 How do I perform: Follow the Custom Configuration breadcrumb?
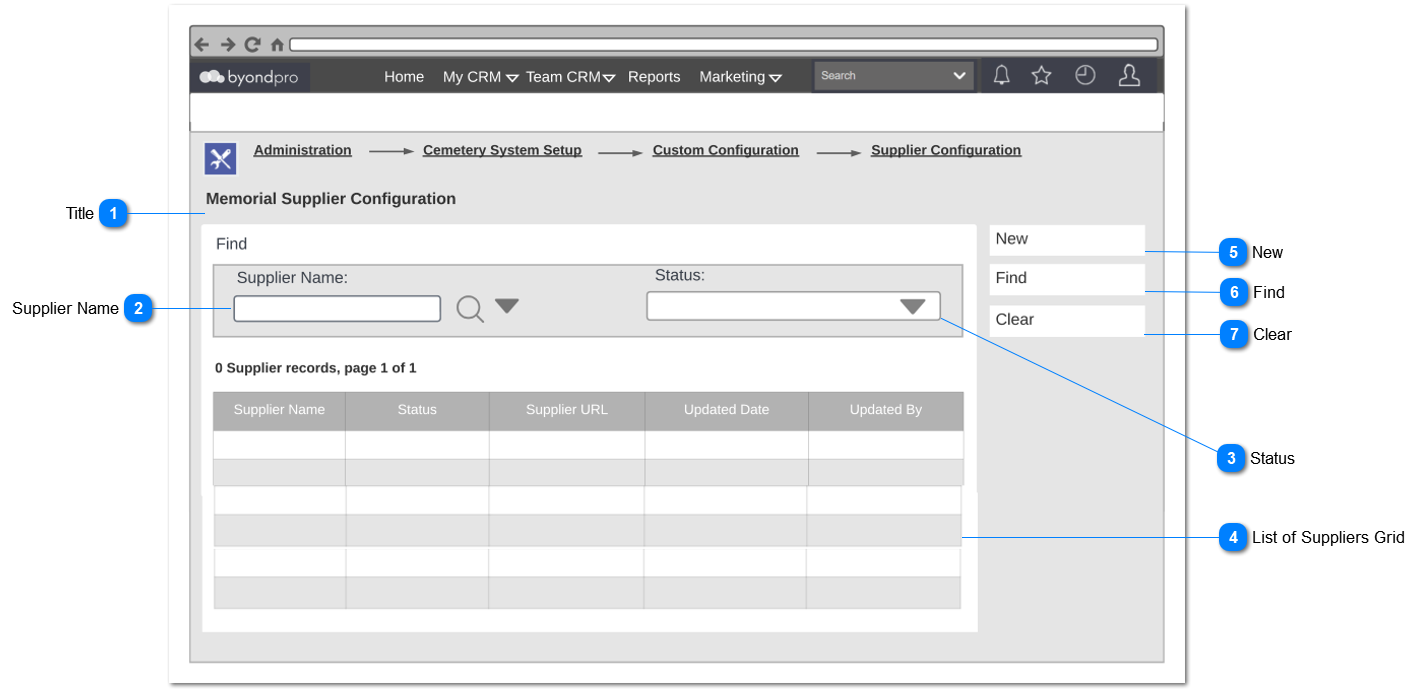point(726,150)
